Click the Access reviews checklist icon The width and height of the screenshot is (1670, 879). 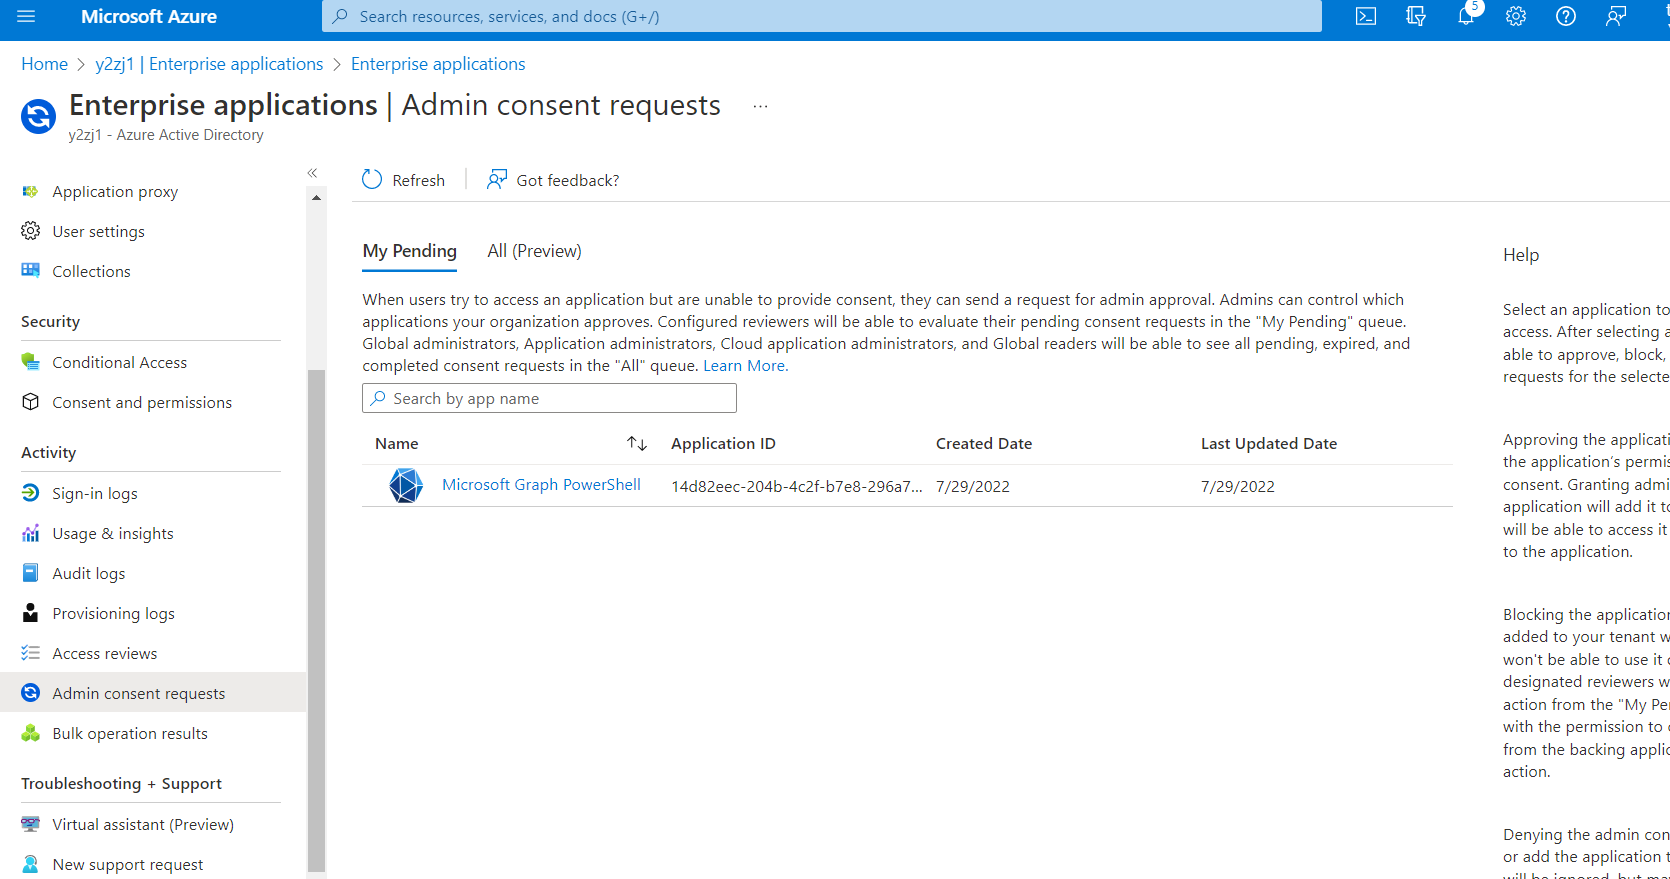[31, 653]
